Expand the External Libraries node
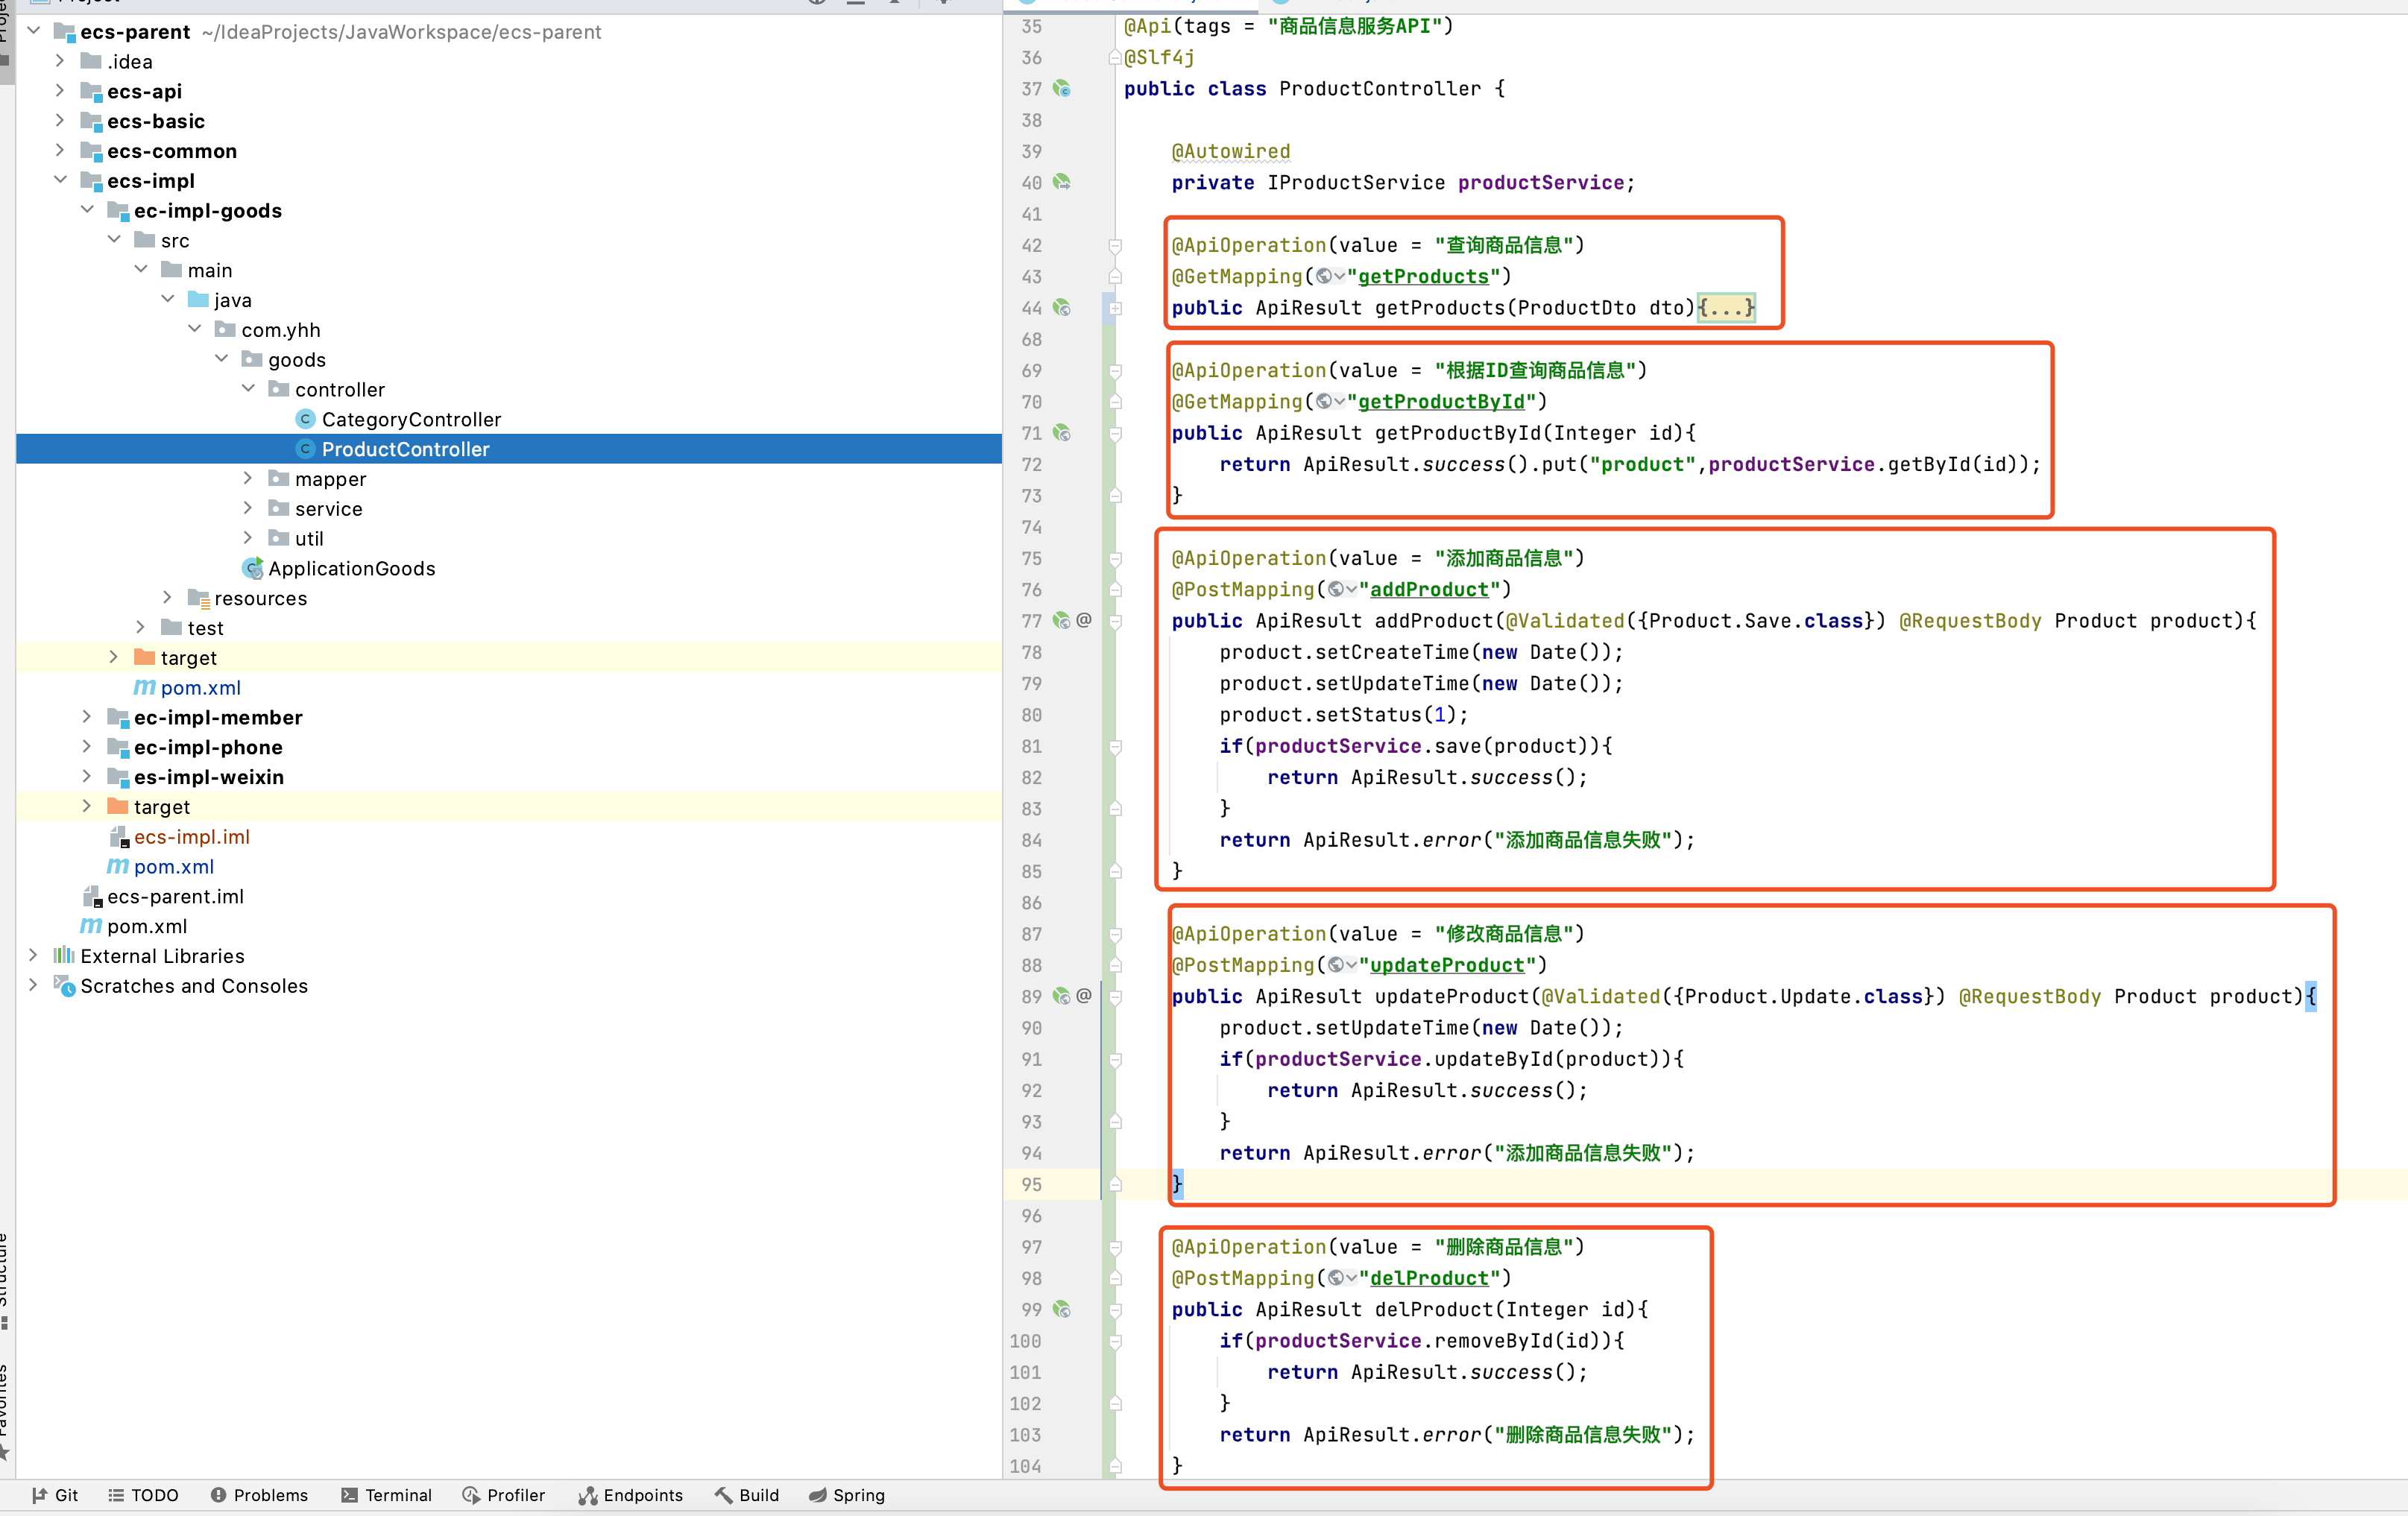This screenshot has height=1516, width=2408. pyautogui.click(x=33, y=956)
